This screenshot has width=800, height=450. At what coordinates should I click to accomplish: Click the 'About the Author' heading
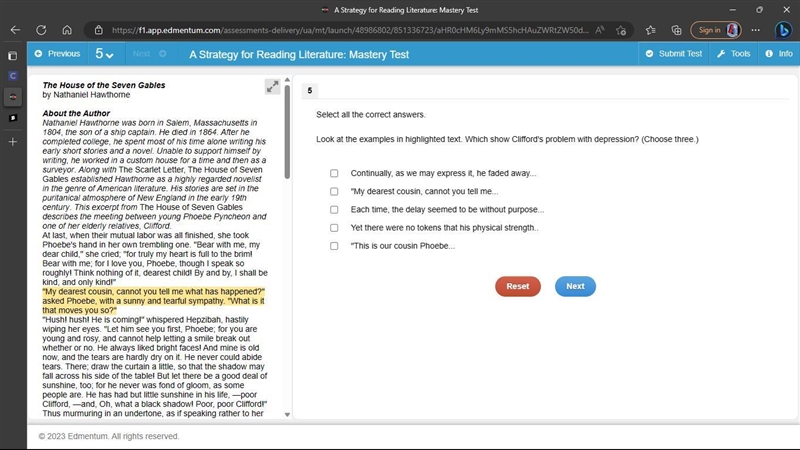[x=76, y=113]
